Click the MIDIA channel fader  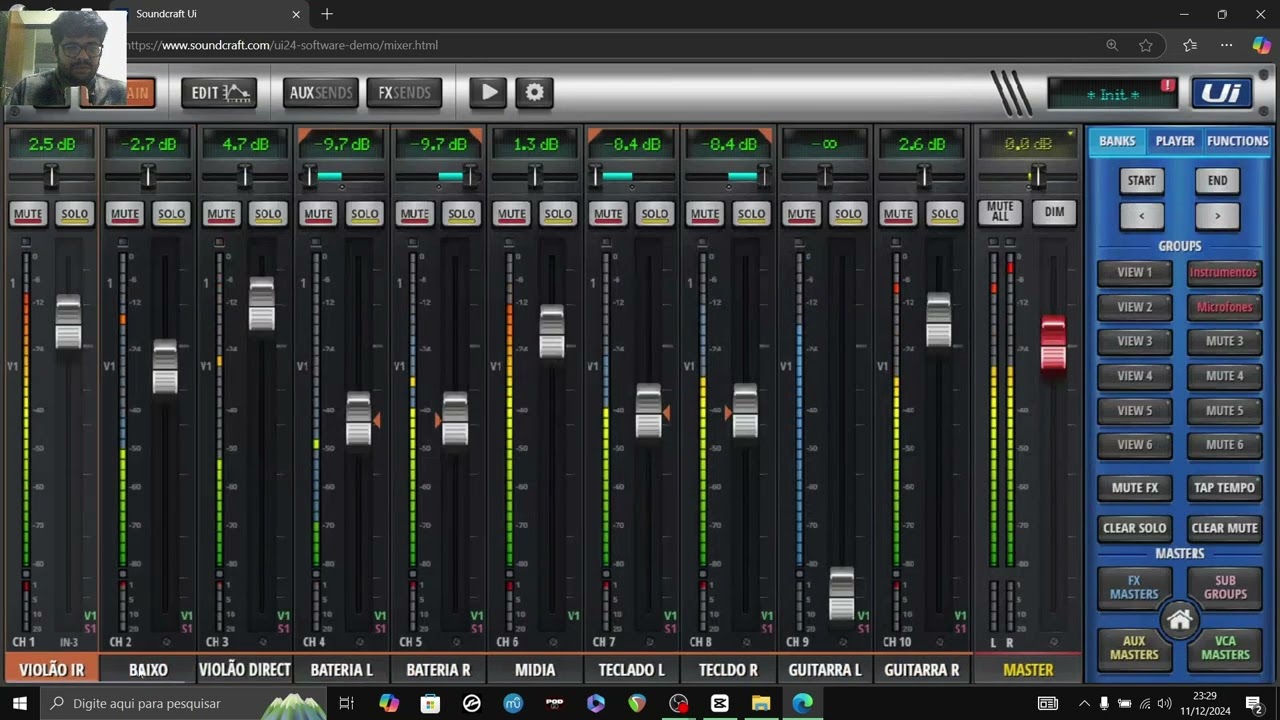tap(551, 331)
